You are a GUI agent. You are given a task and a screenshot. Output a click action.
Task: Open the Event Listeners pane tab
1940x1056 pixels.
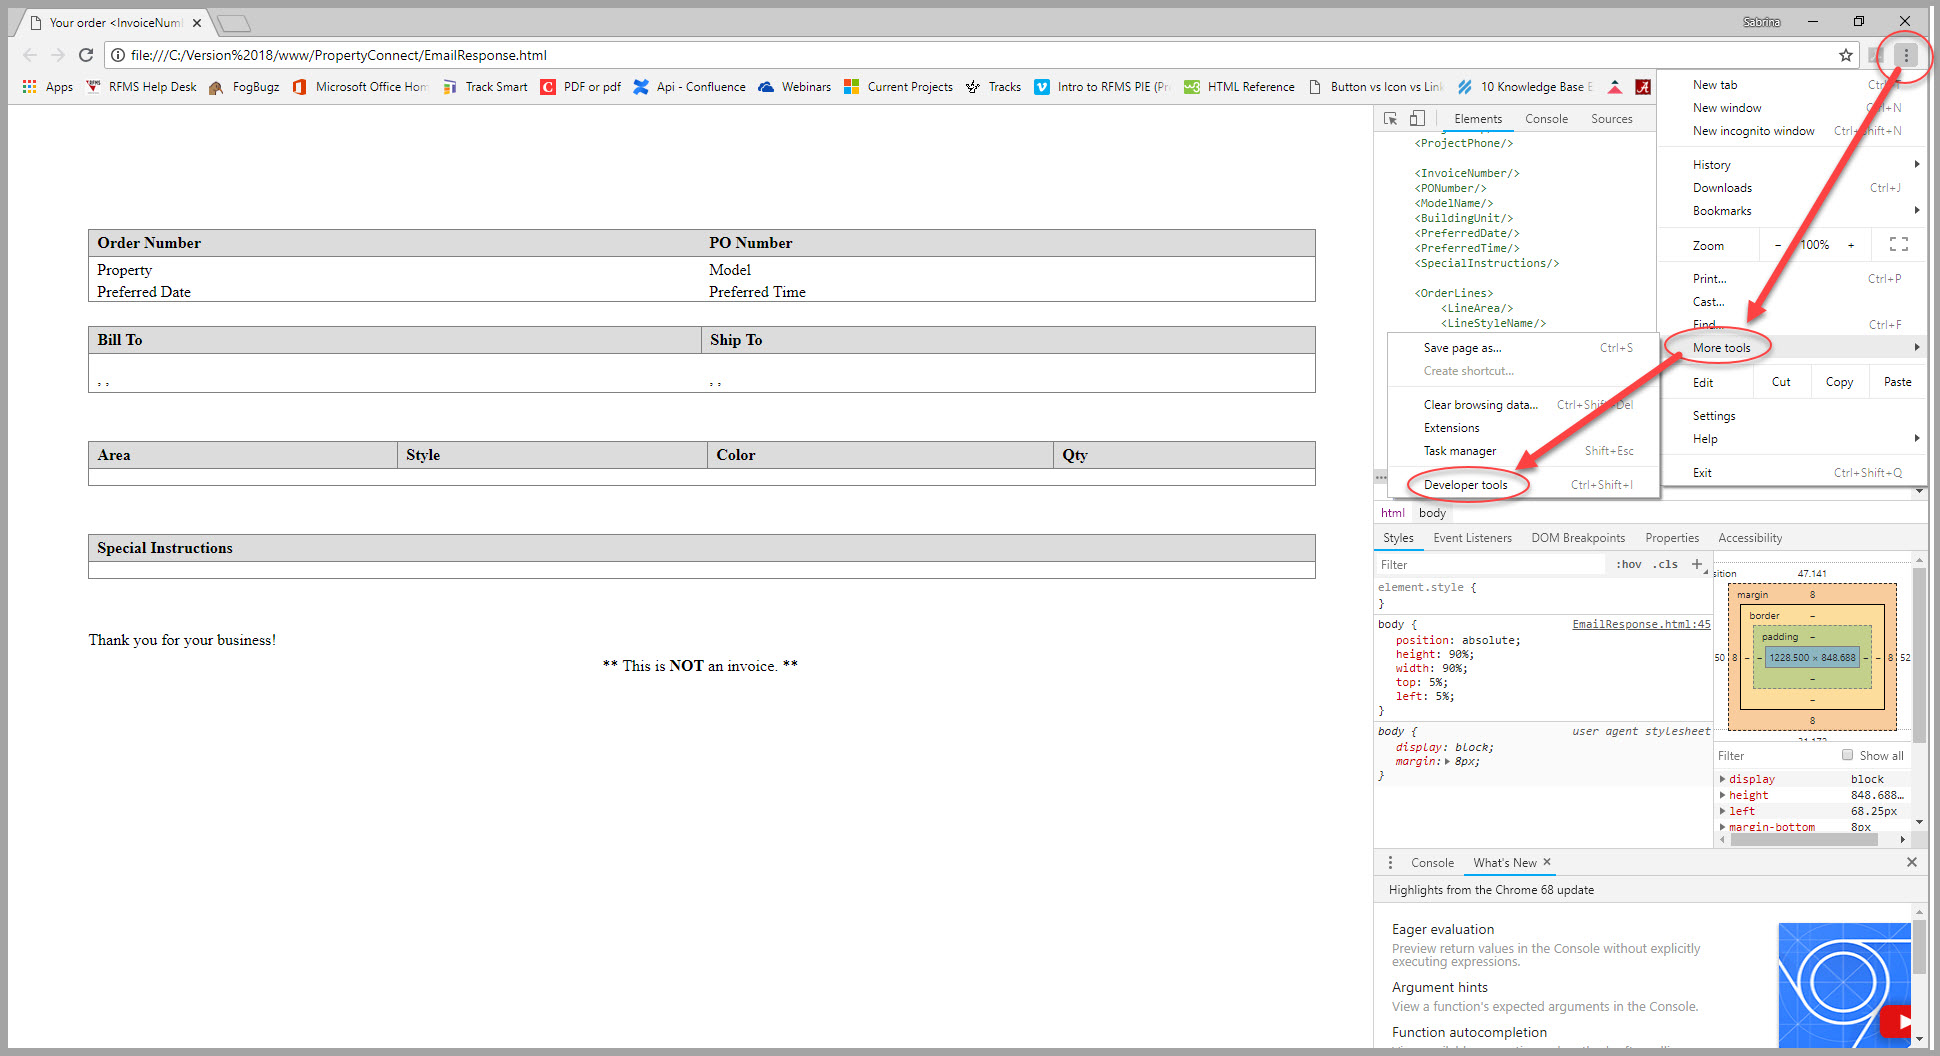tap(1472, 538)
